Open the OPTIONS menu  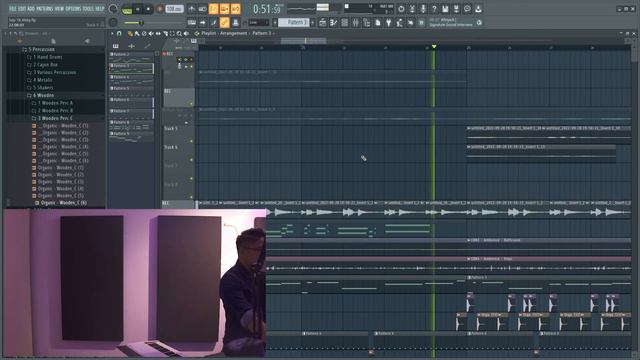(x=73, y=9)
